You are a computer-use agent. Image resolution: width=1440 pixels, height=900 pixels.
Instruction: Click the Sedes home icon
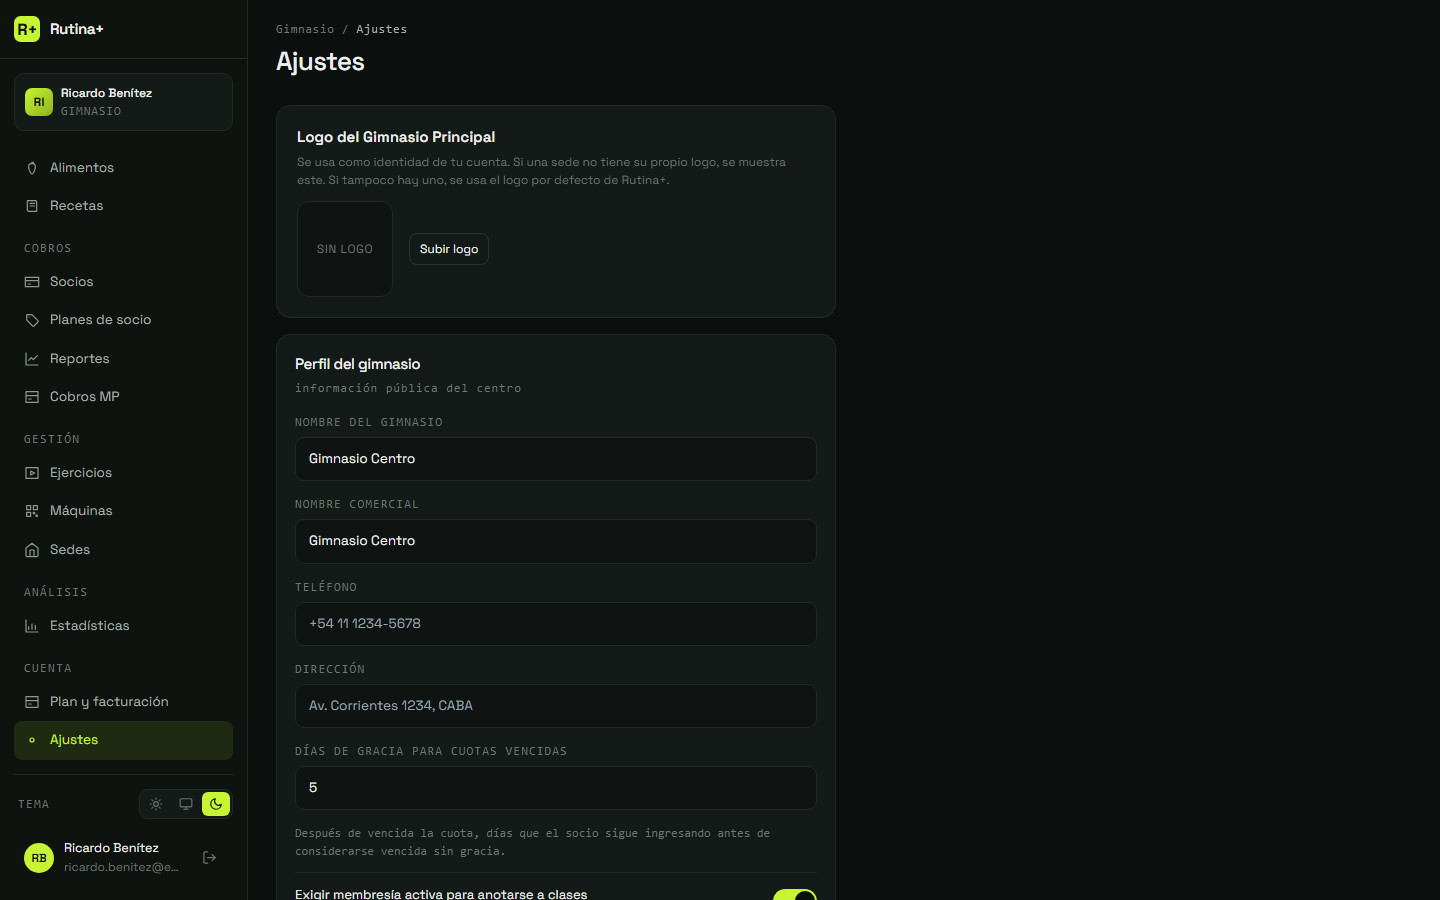click(32, 550)
